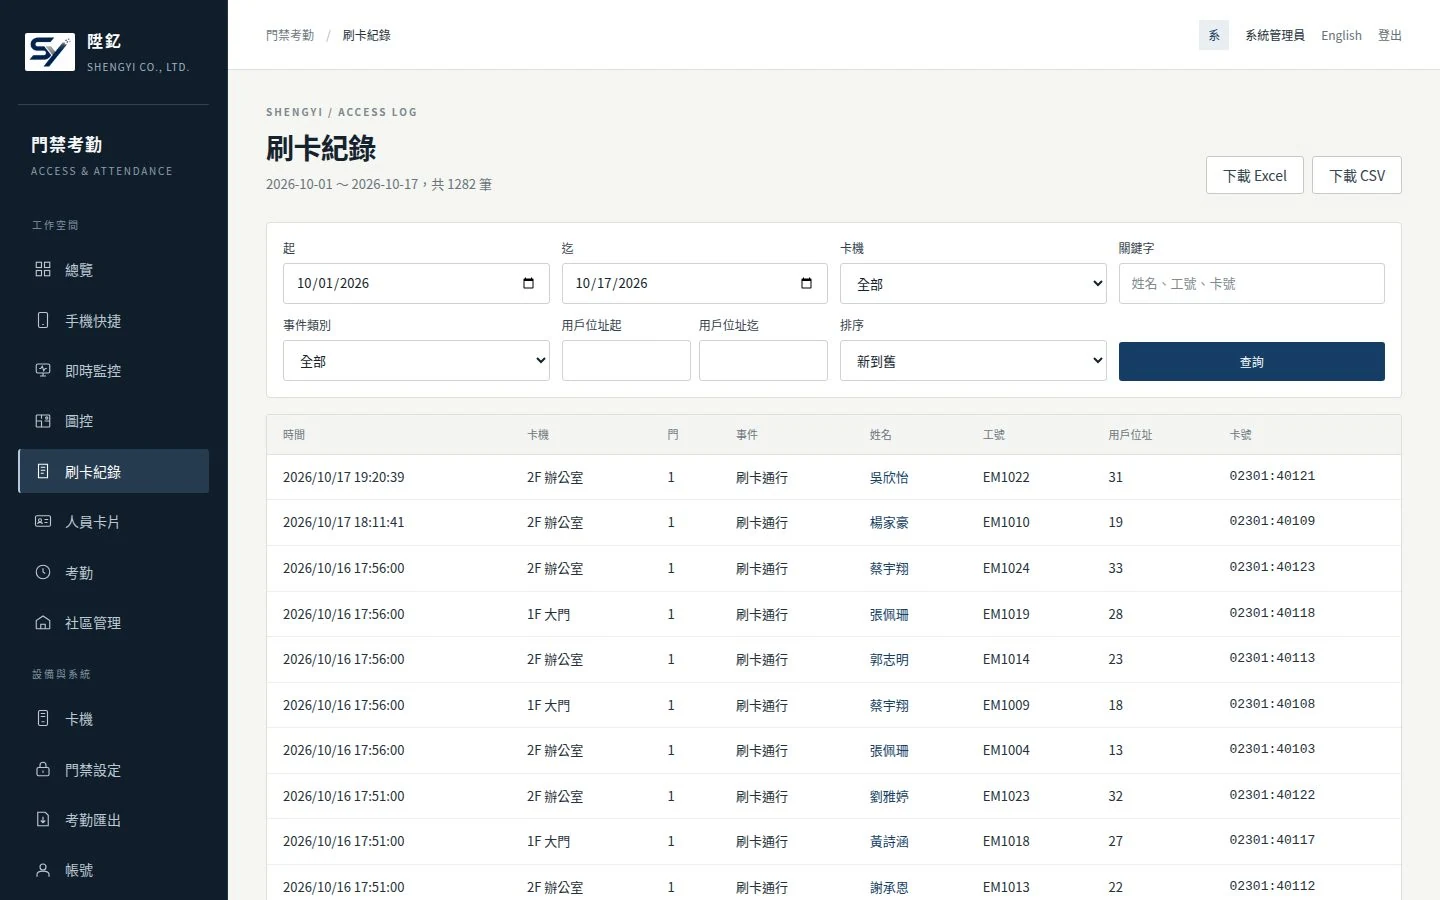Click the name 黃詩涵 in the log

(889, 842)
